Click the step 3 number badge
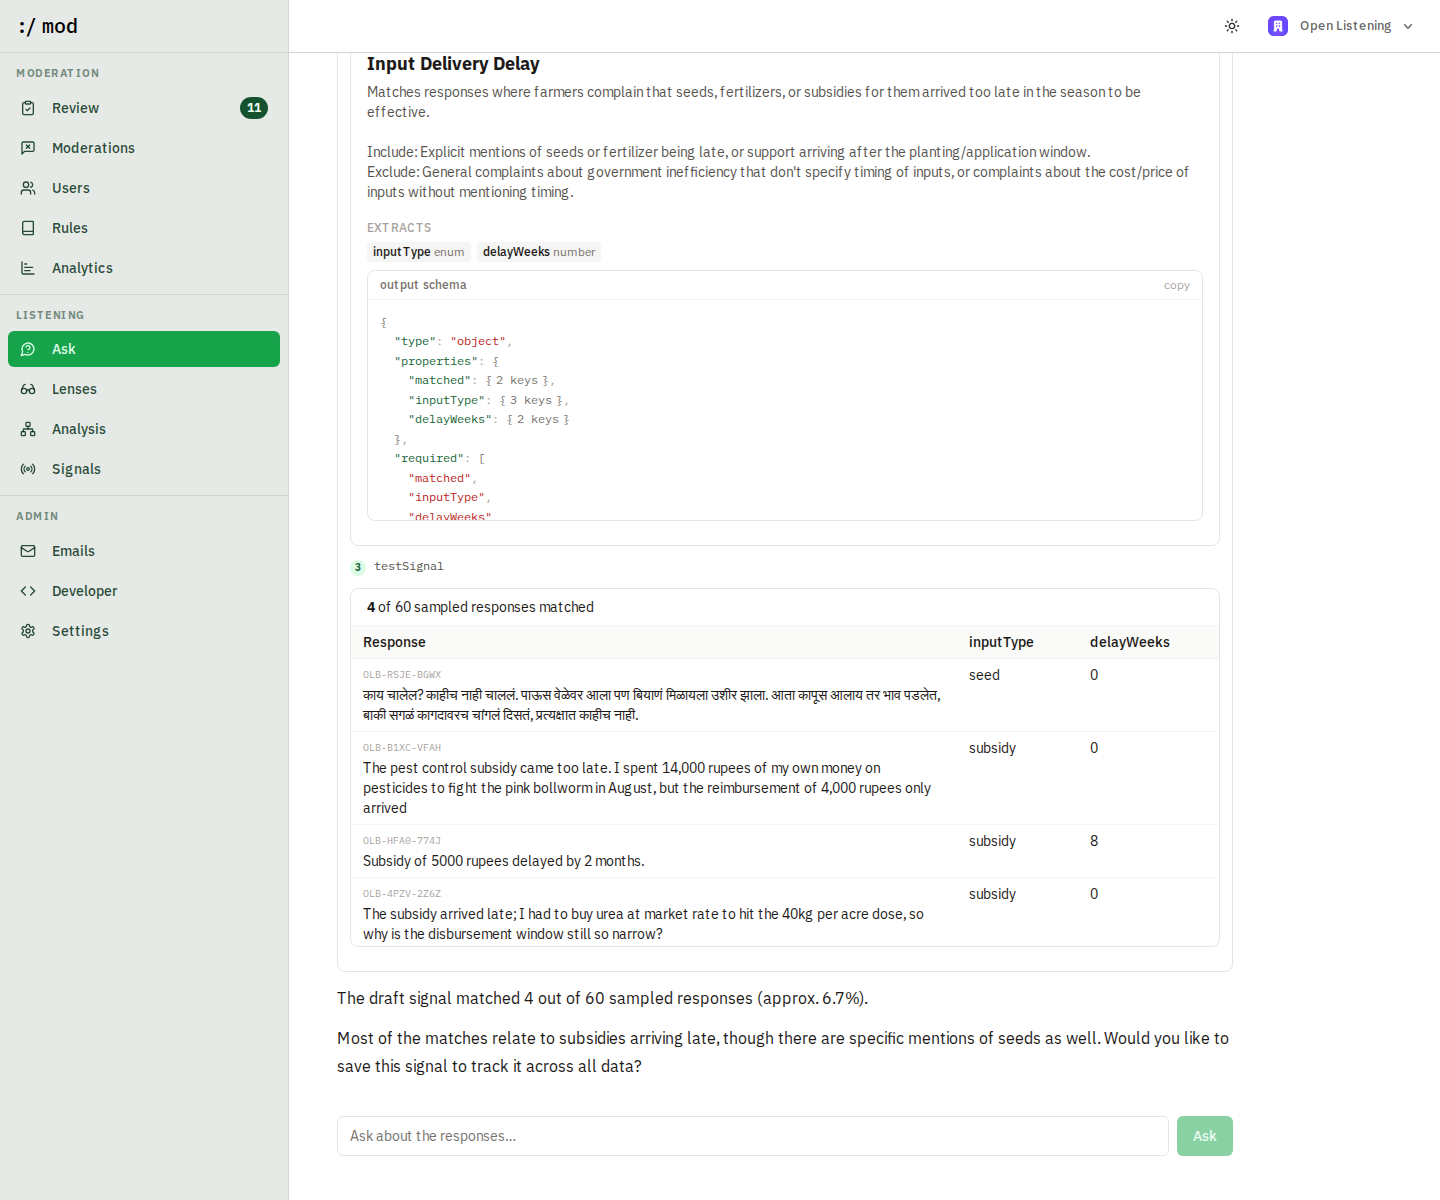The width and height of the screenshot is (1440, 1200). (358, 567)
